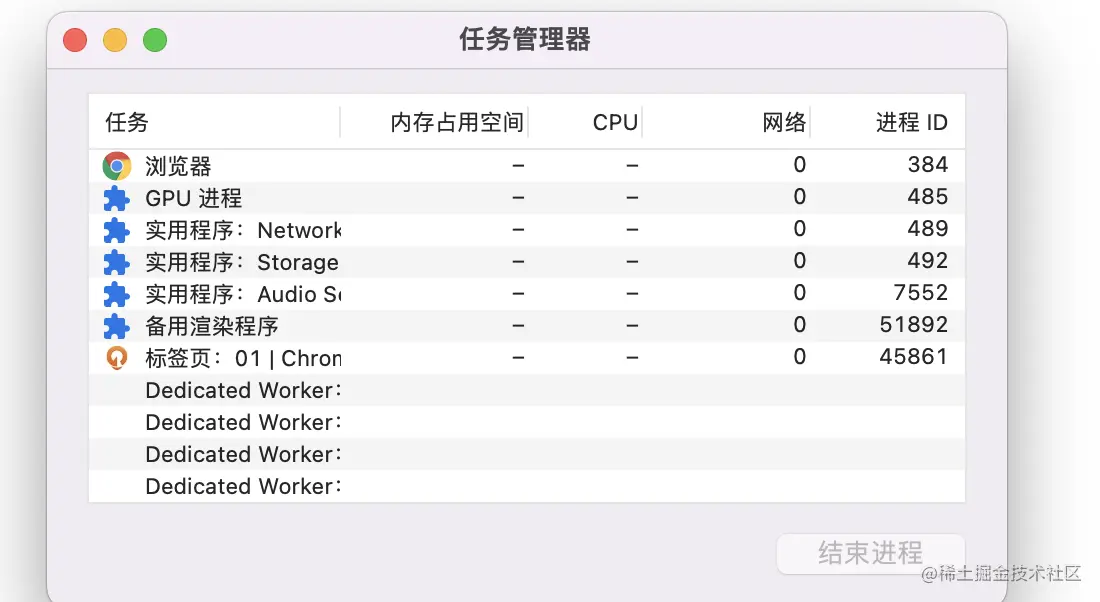Click the tab favicon for 标签页 01
Image resolution: width=1100 pixels, height=602 pixels.
[117, 358]
